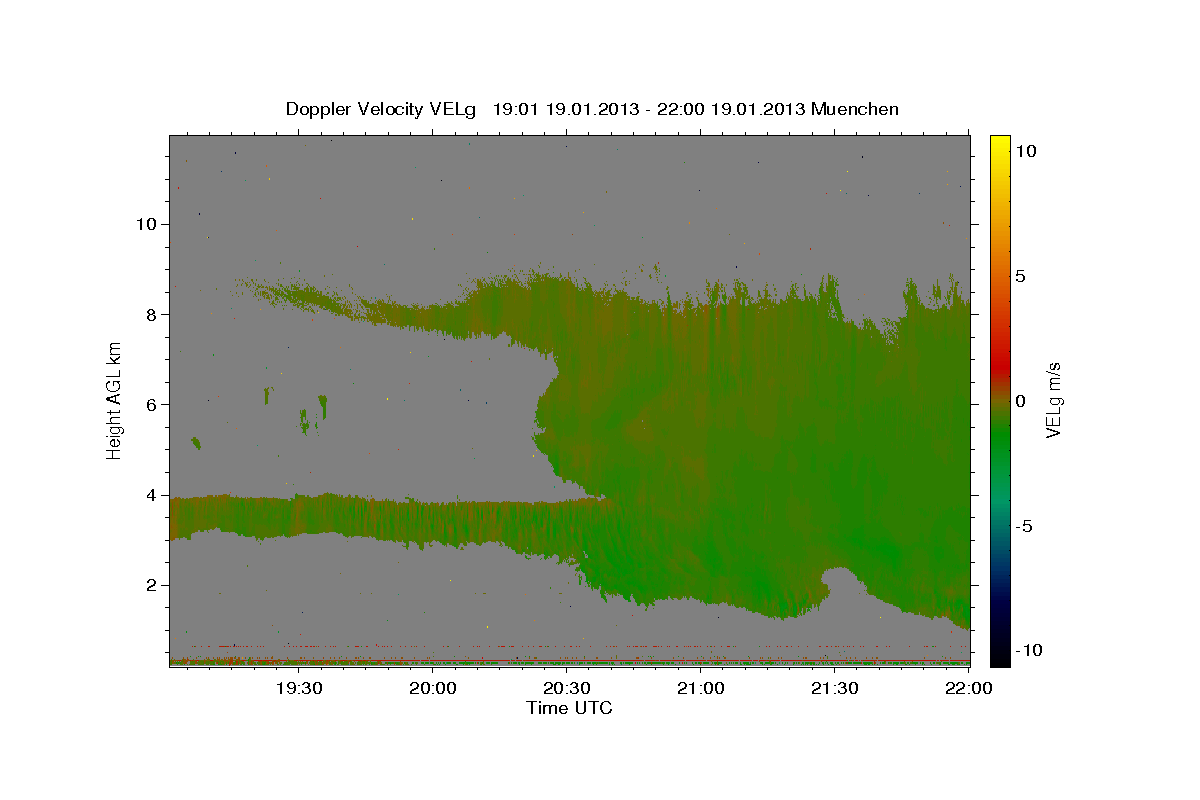This screenshot has width=1200, height=800.
Task: Click the 19:30 time tick label
Action: (298, 688)
